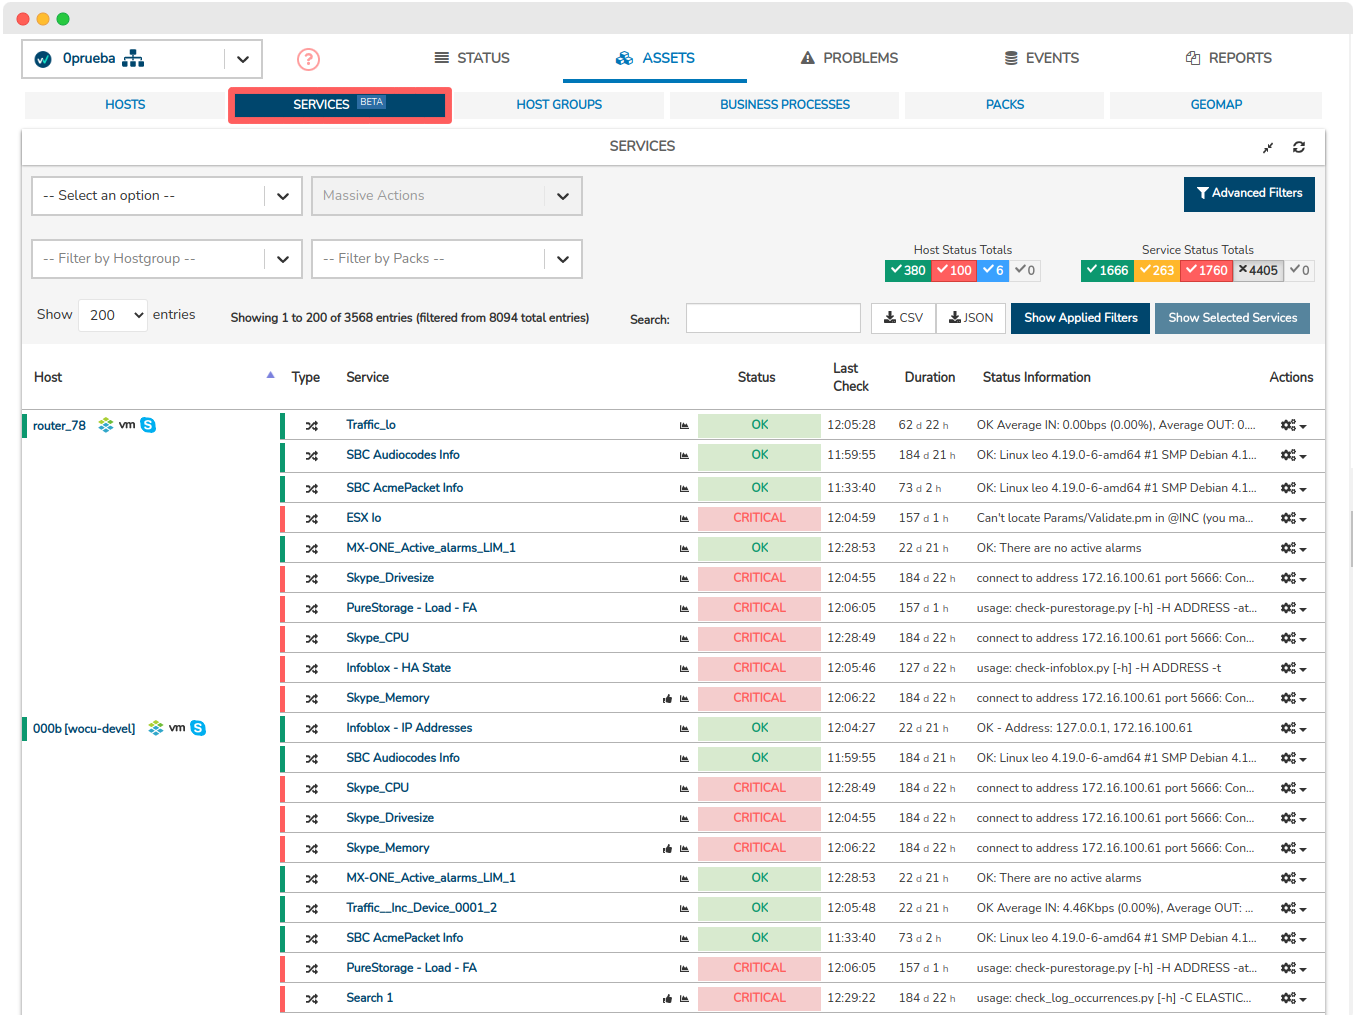Screen dimensions: 1356x1022
Task: Click the Oprueba realm network icon
Action: (133, 59)
